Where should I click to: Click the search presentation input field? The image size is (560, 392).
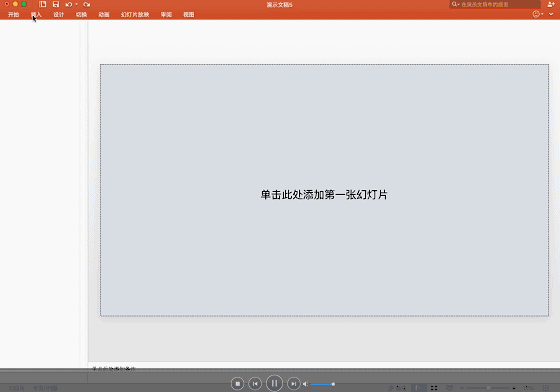(495, 4)
